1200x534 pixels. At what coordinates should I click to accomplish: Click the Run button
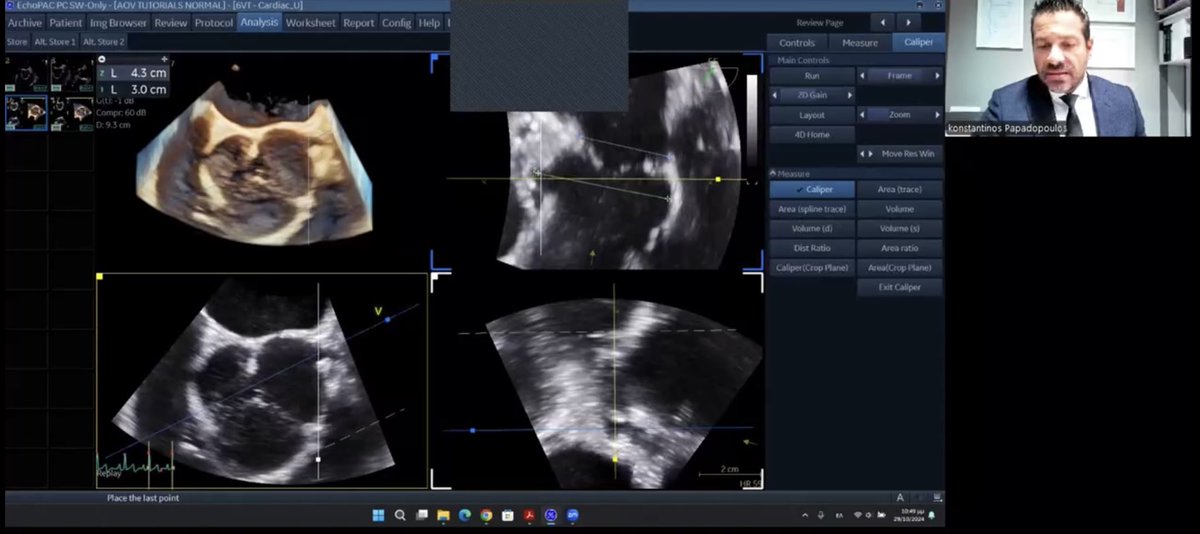point(813,75)
